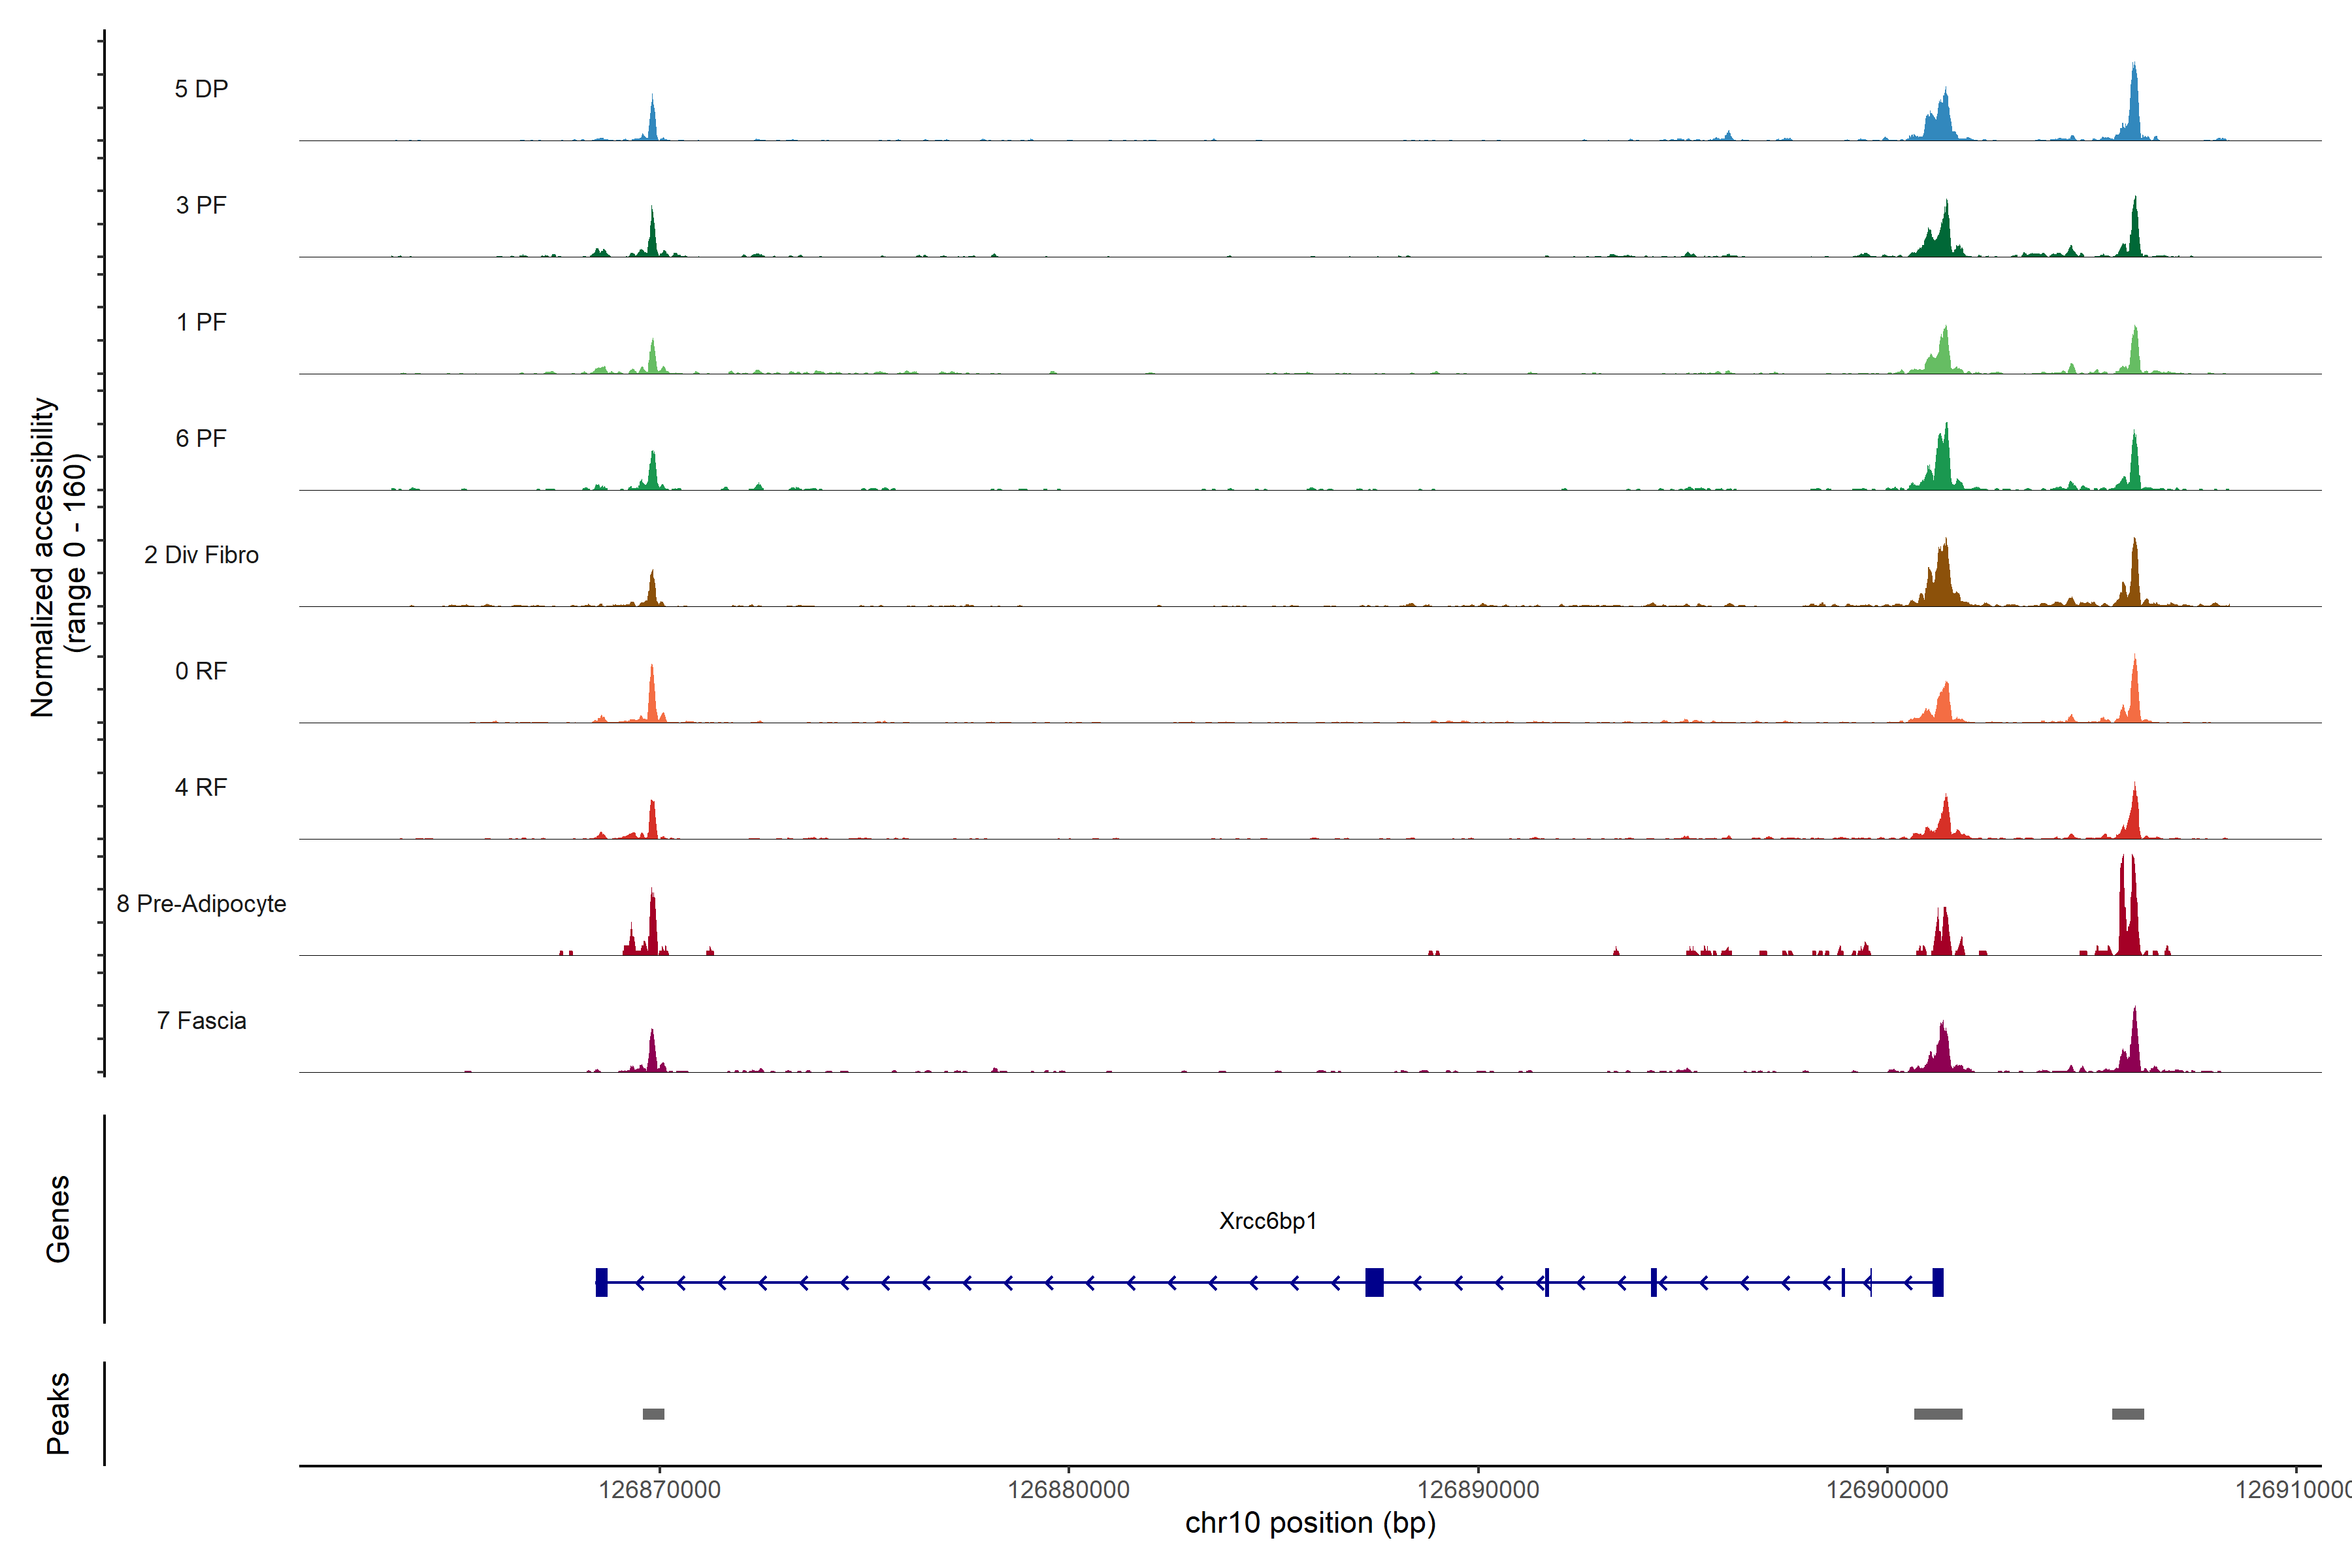Screen dimensions: 2352x1568
Task: Click the rightmost gray peak bar
Action: (x=2128, y=1414)
